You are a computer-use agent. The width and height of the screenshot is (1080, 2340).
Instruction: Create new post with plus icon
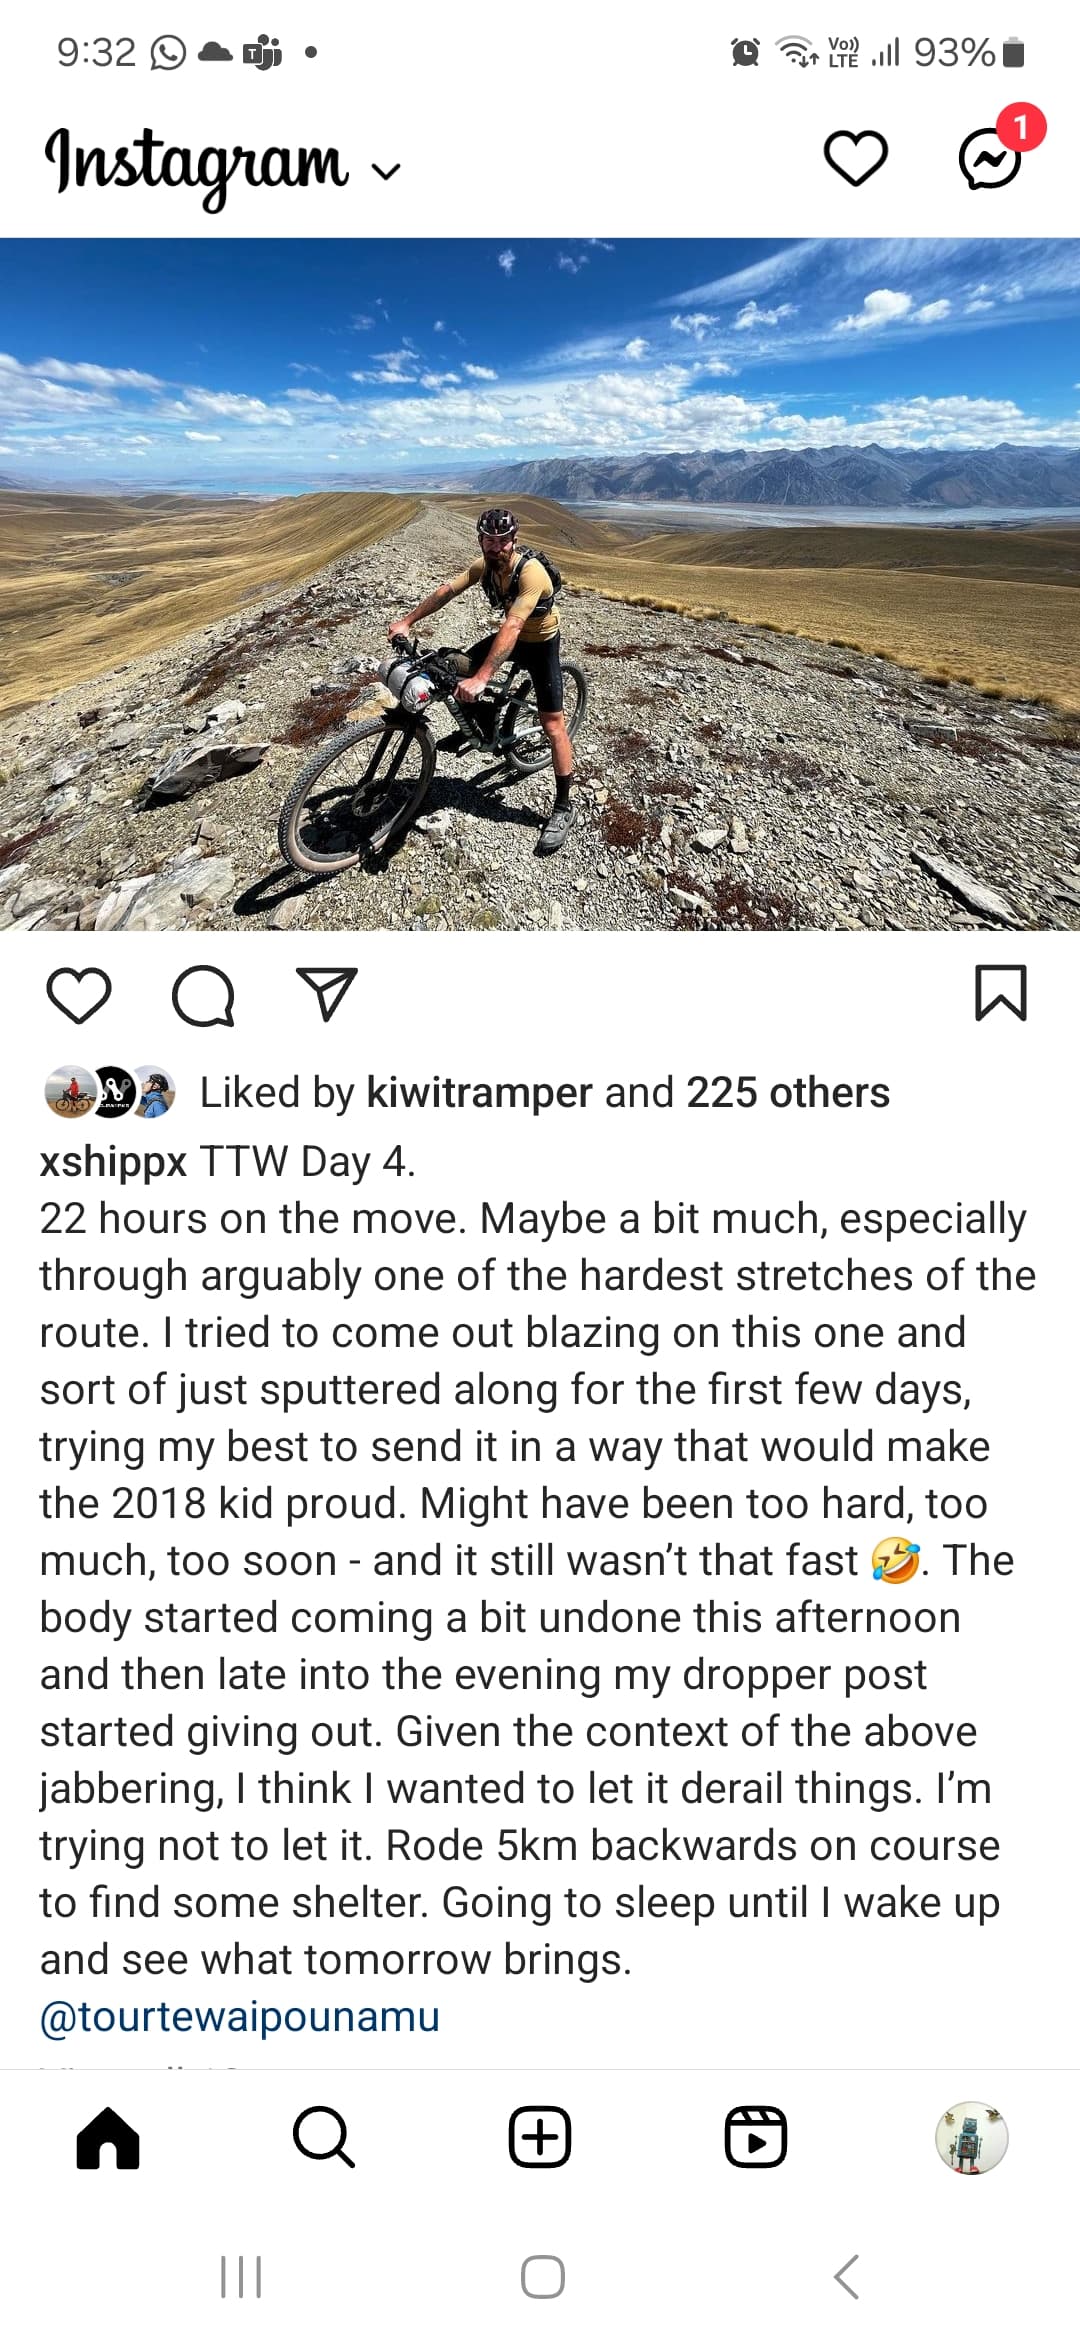(540, 2138)
